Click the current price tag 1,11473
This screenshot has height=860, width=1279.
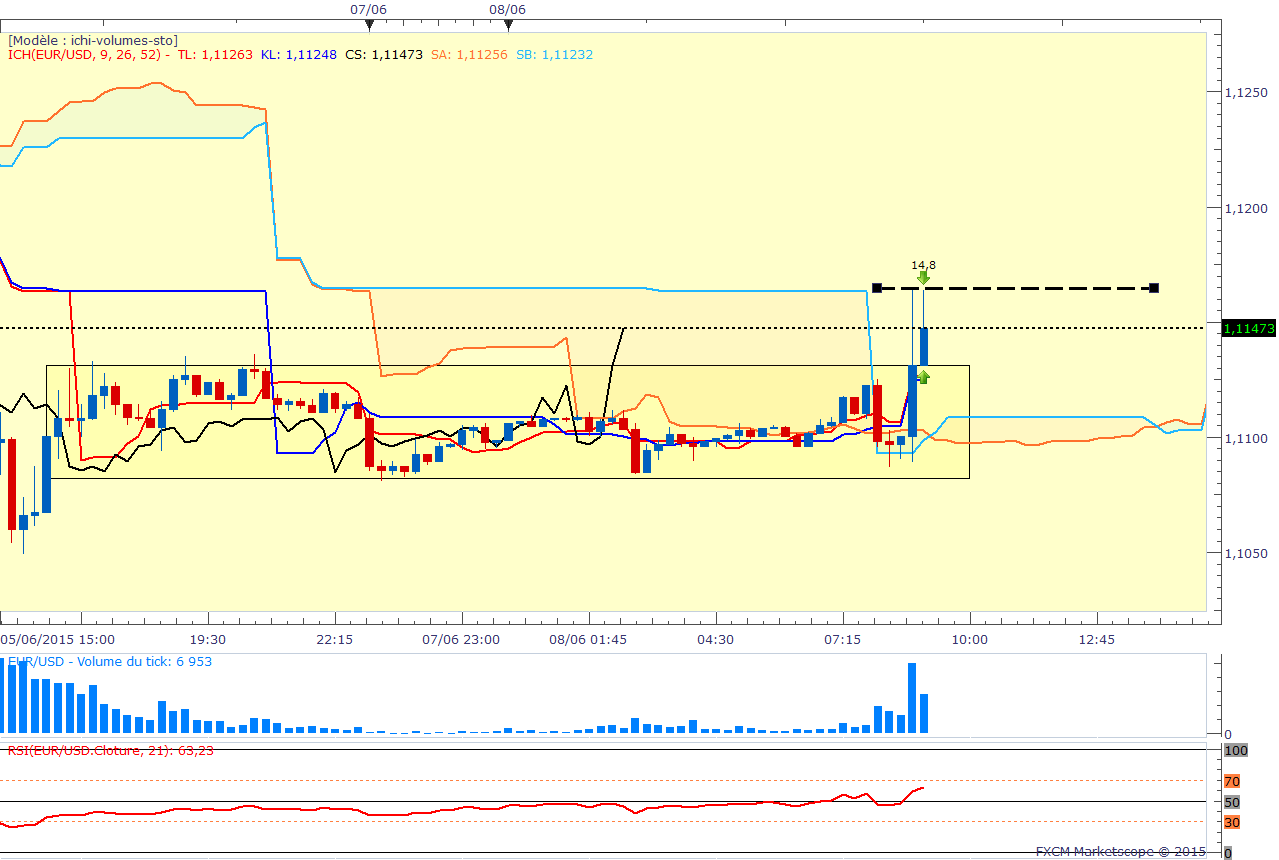pyautogui.click(x=1249, y=328)
